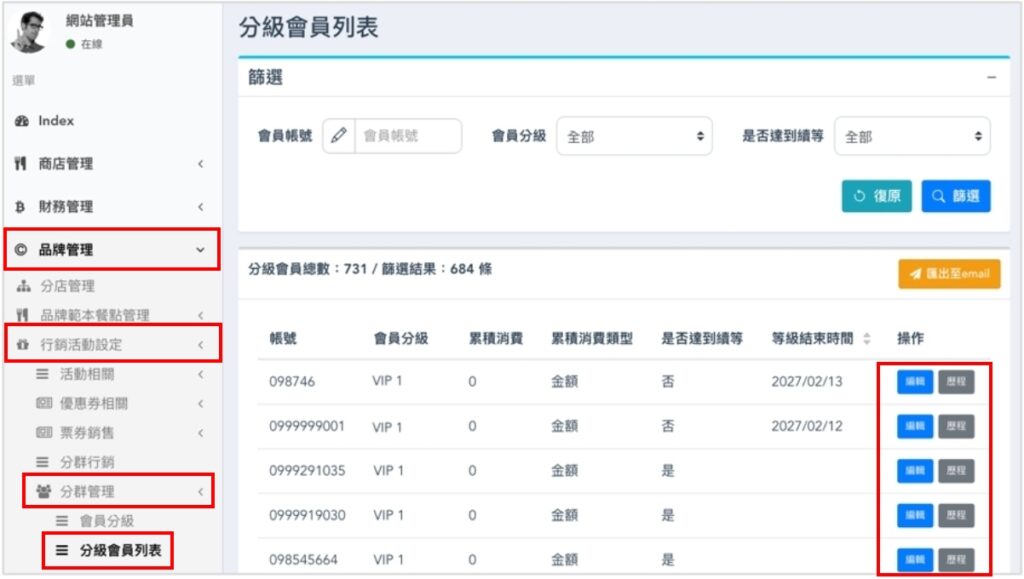
Task: Open Index dashboard from sidebar
Action: [56, 121]
